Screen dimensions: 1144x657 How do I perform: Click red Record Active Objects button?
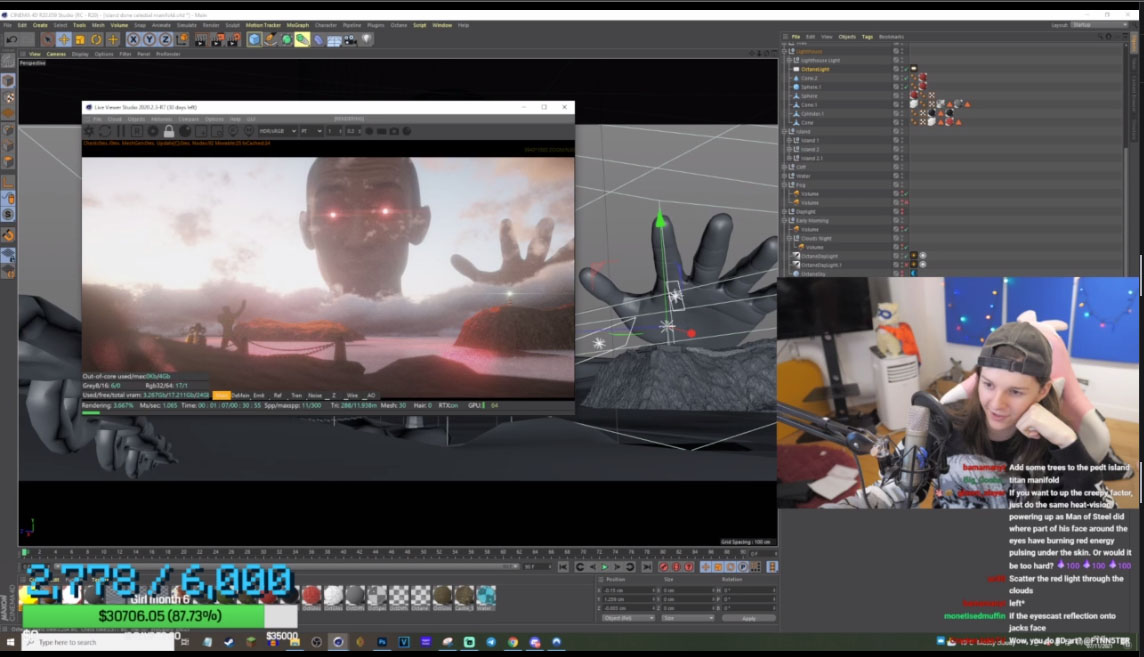point(663,567)
